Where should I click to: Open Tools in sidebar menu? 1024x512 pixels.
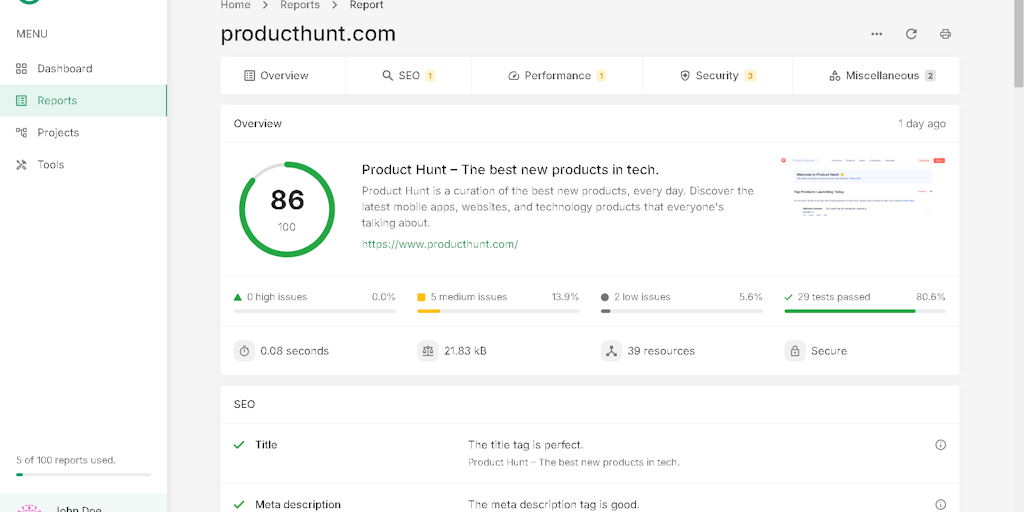click(50, 165)
